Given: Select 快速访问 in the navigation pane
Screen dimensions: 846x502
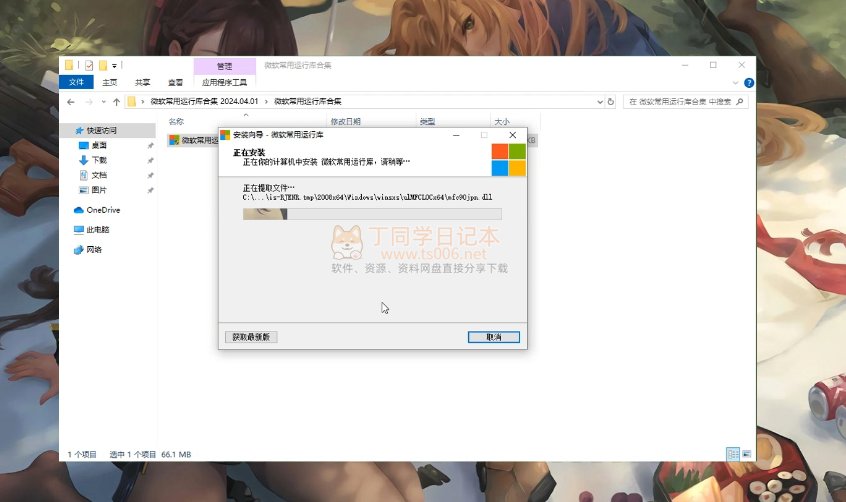Looking at the screenshot, I should [x=101, y=130].
